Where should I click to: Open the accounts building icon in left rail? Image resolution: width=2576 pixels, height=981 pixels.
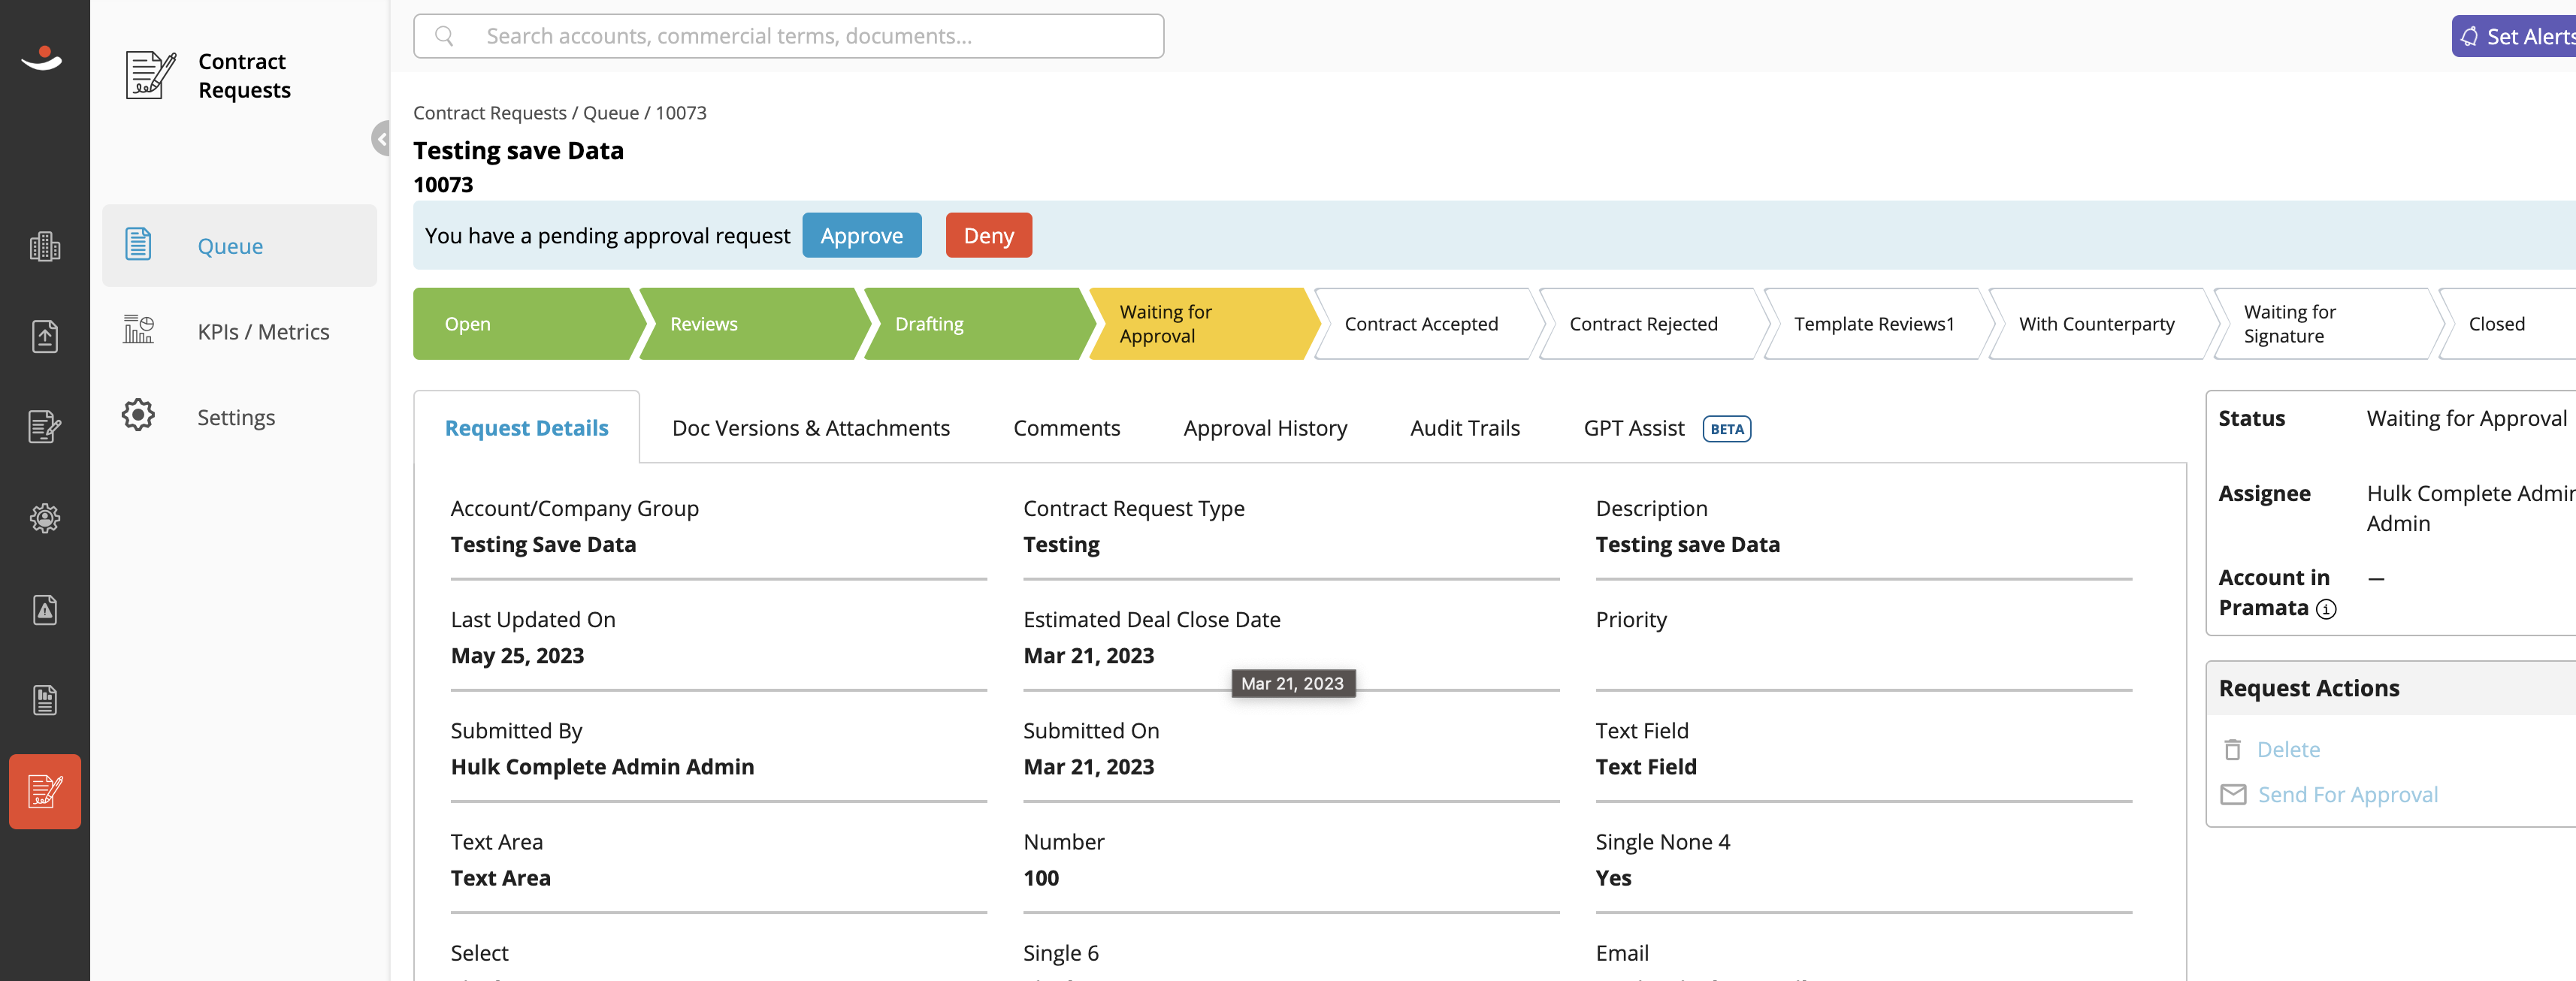[44, 246]
